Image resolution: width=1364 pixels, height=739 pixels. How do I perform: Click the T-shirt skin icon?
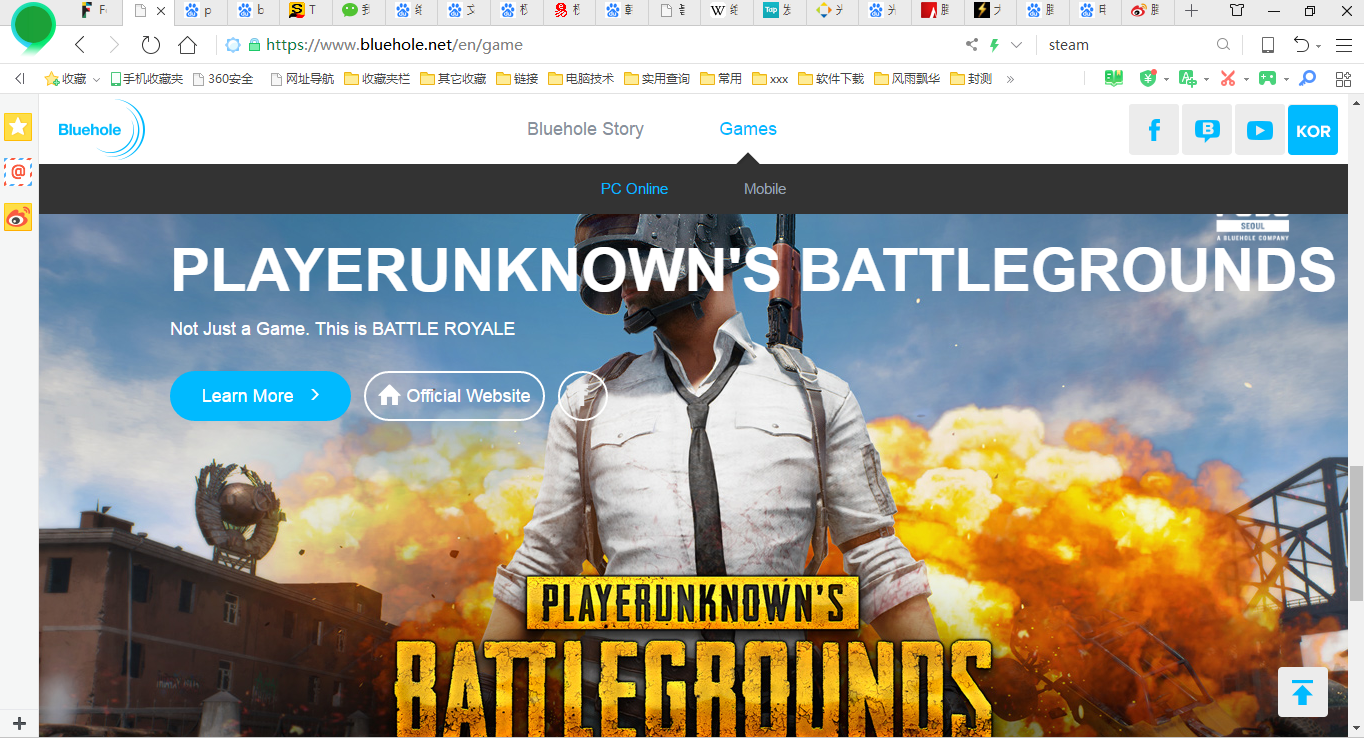(x=1237, y=11)
